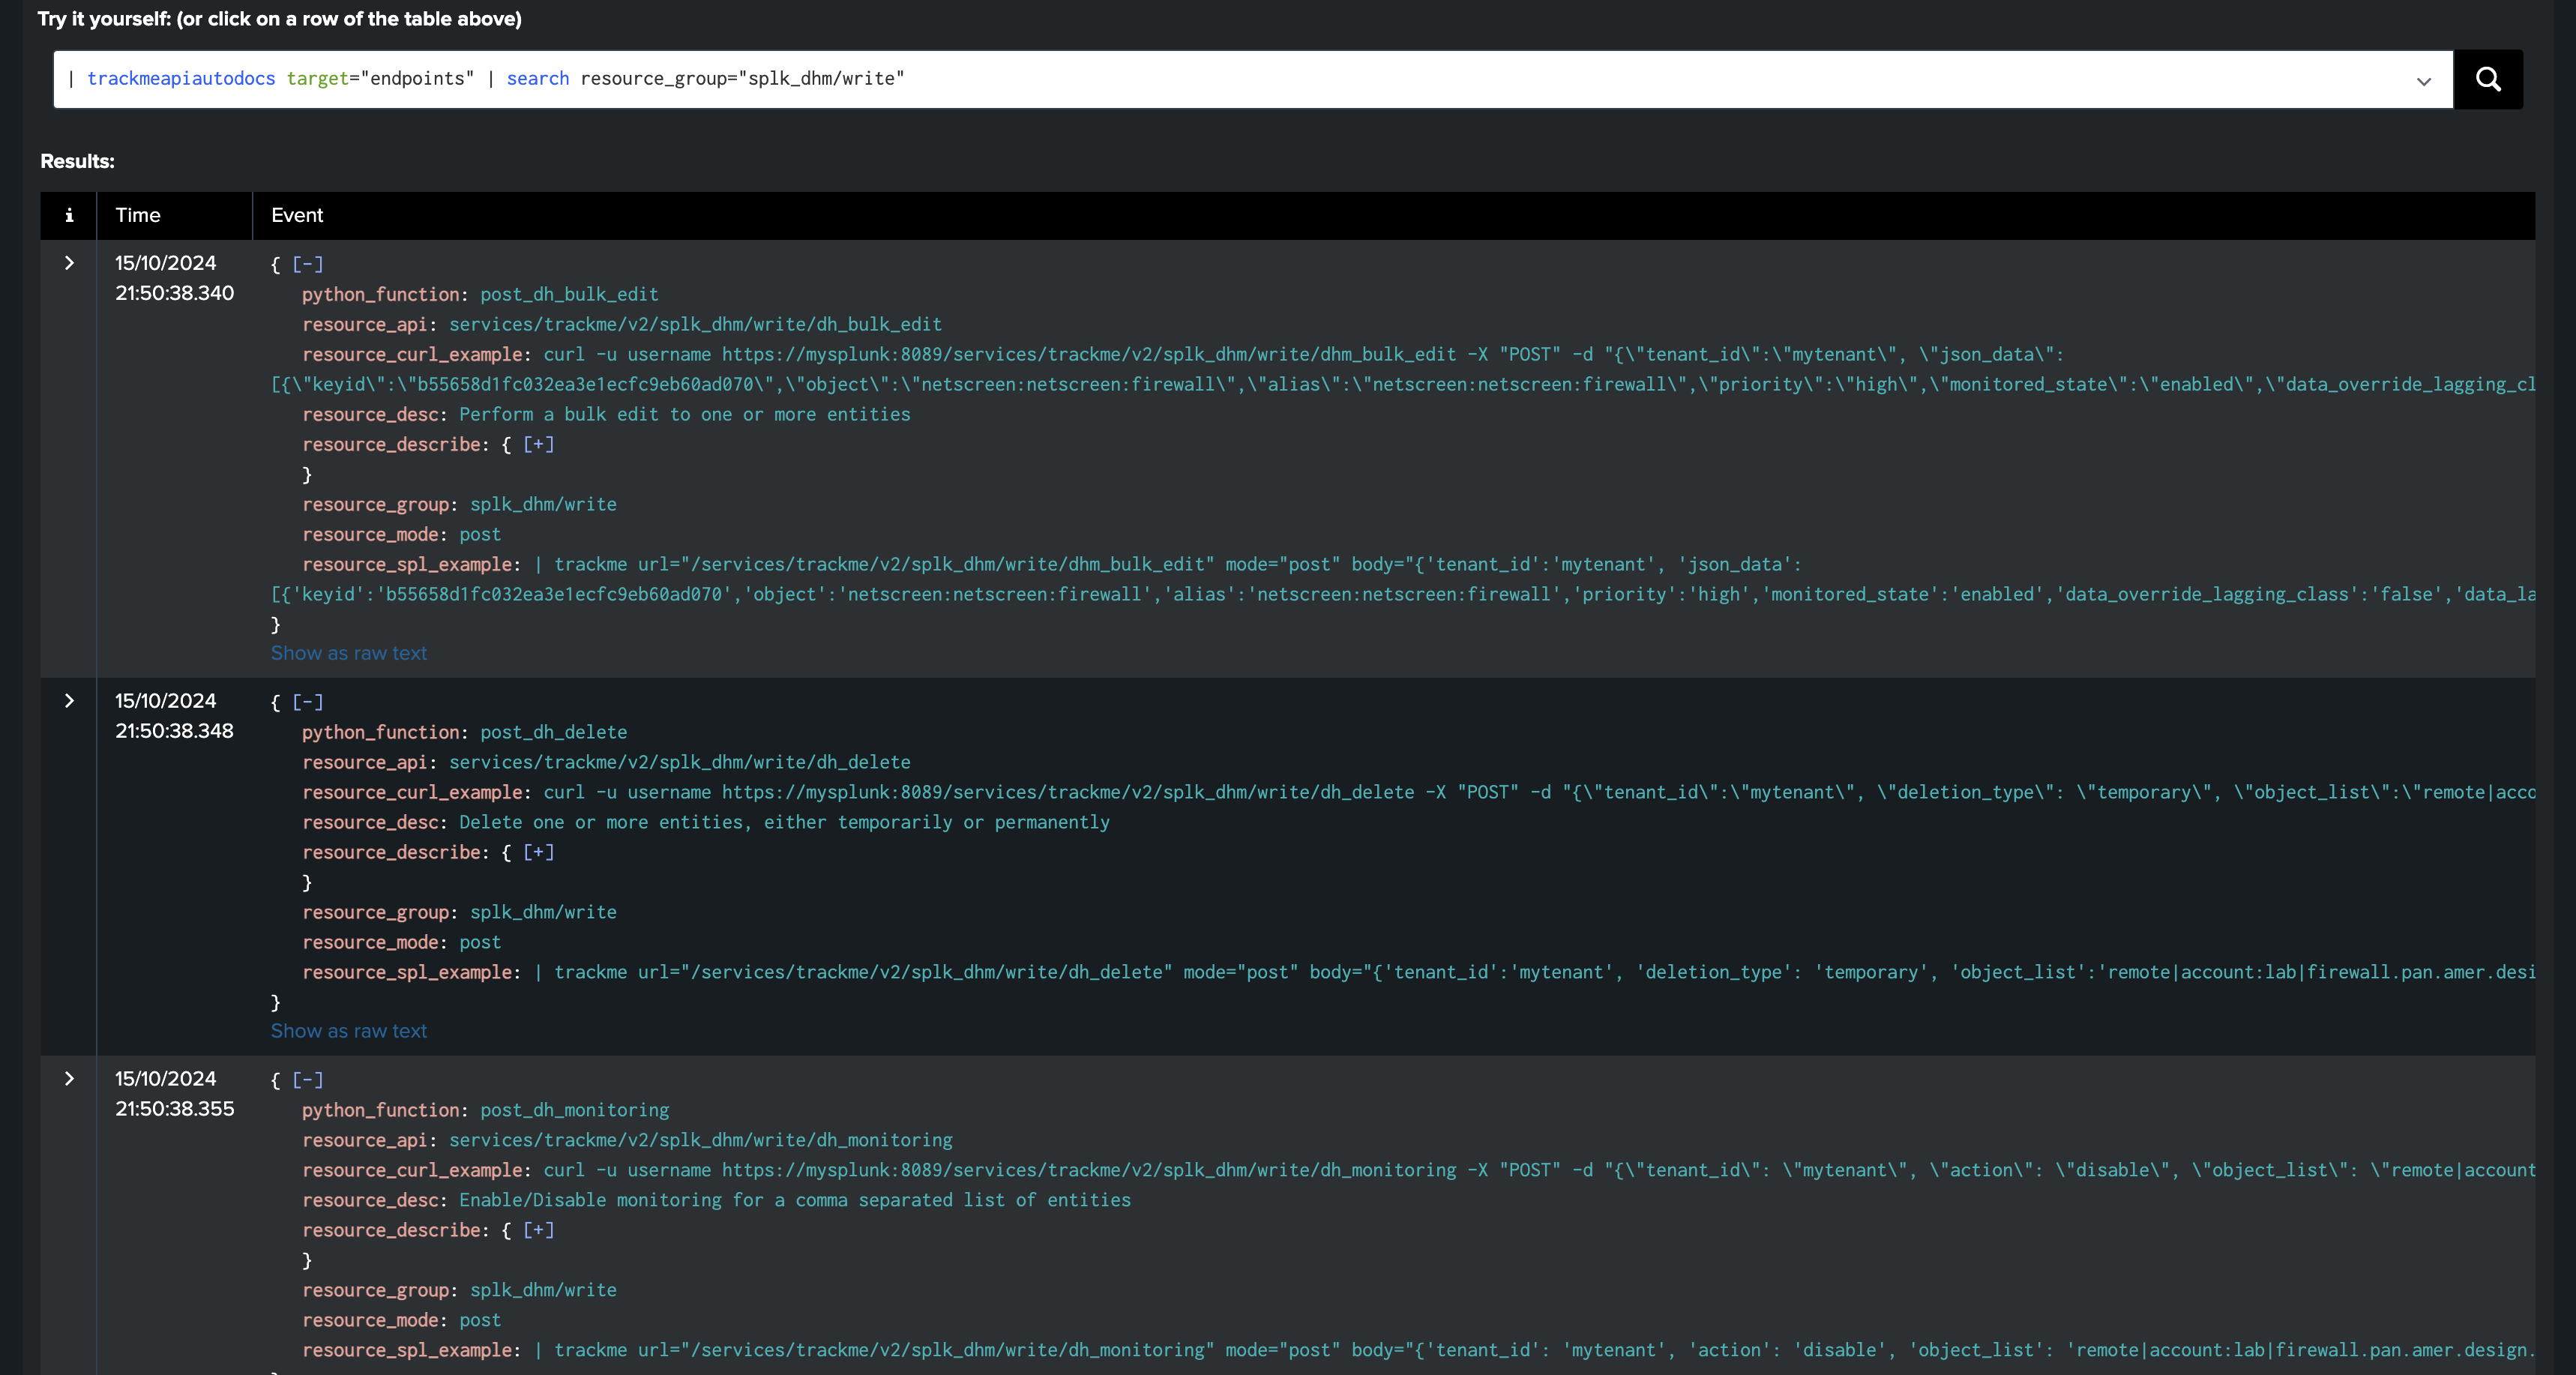
Task: Click the services/trackme/v2/splk_dhm/write/dh_delete resource_api value
Action: (x=679, y=763)
